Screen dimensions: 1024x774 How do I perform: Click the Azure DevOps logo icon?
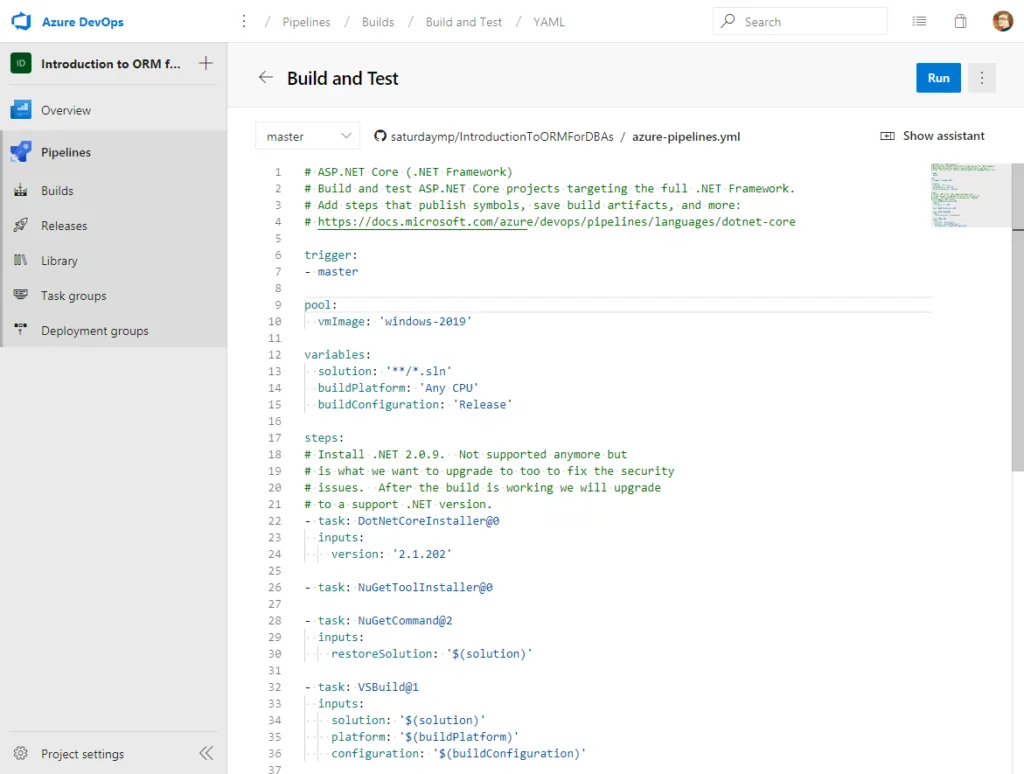point(21,22)
